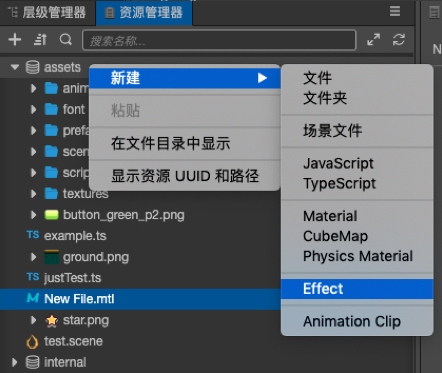Click the TS icon of example.ts
Screen dimensions: 442x373
pos(33,235)
